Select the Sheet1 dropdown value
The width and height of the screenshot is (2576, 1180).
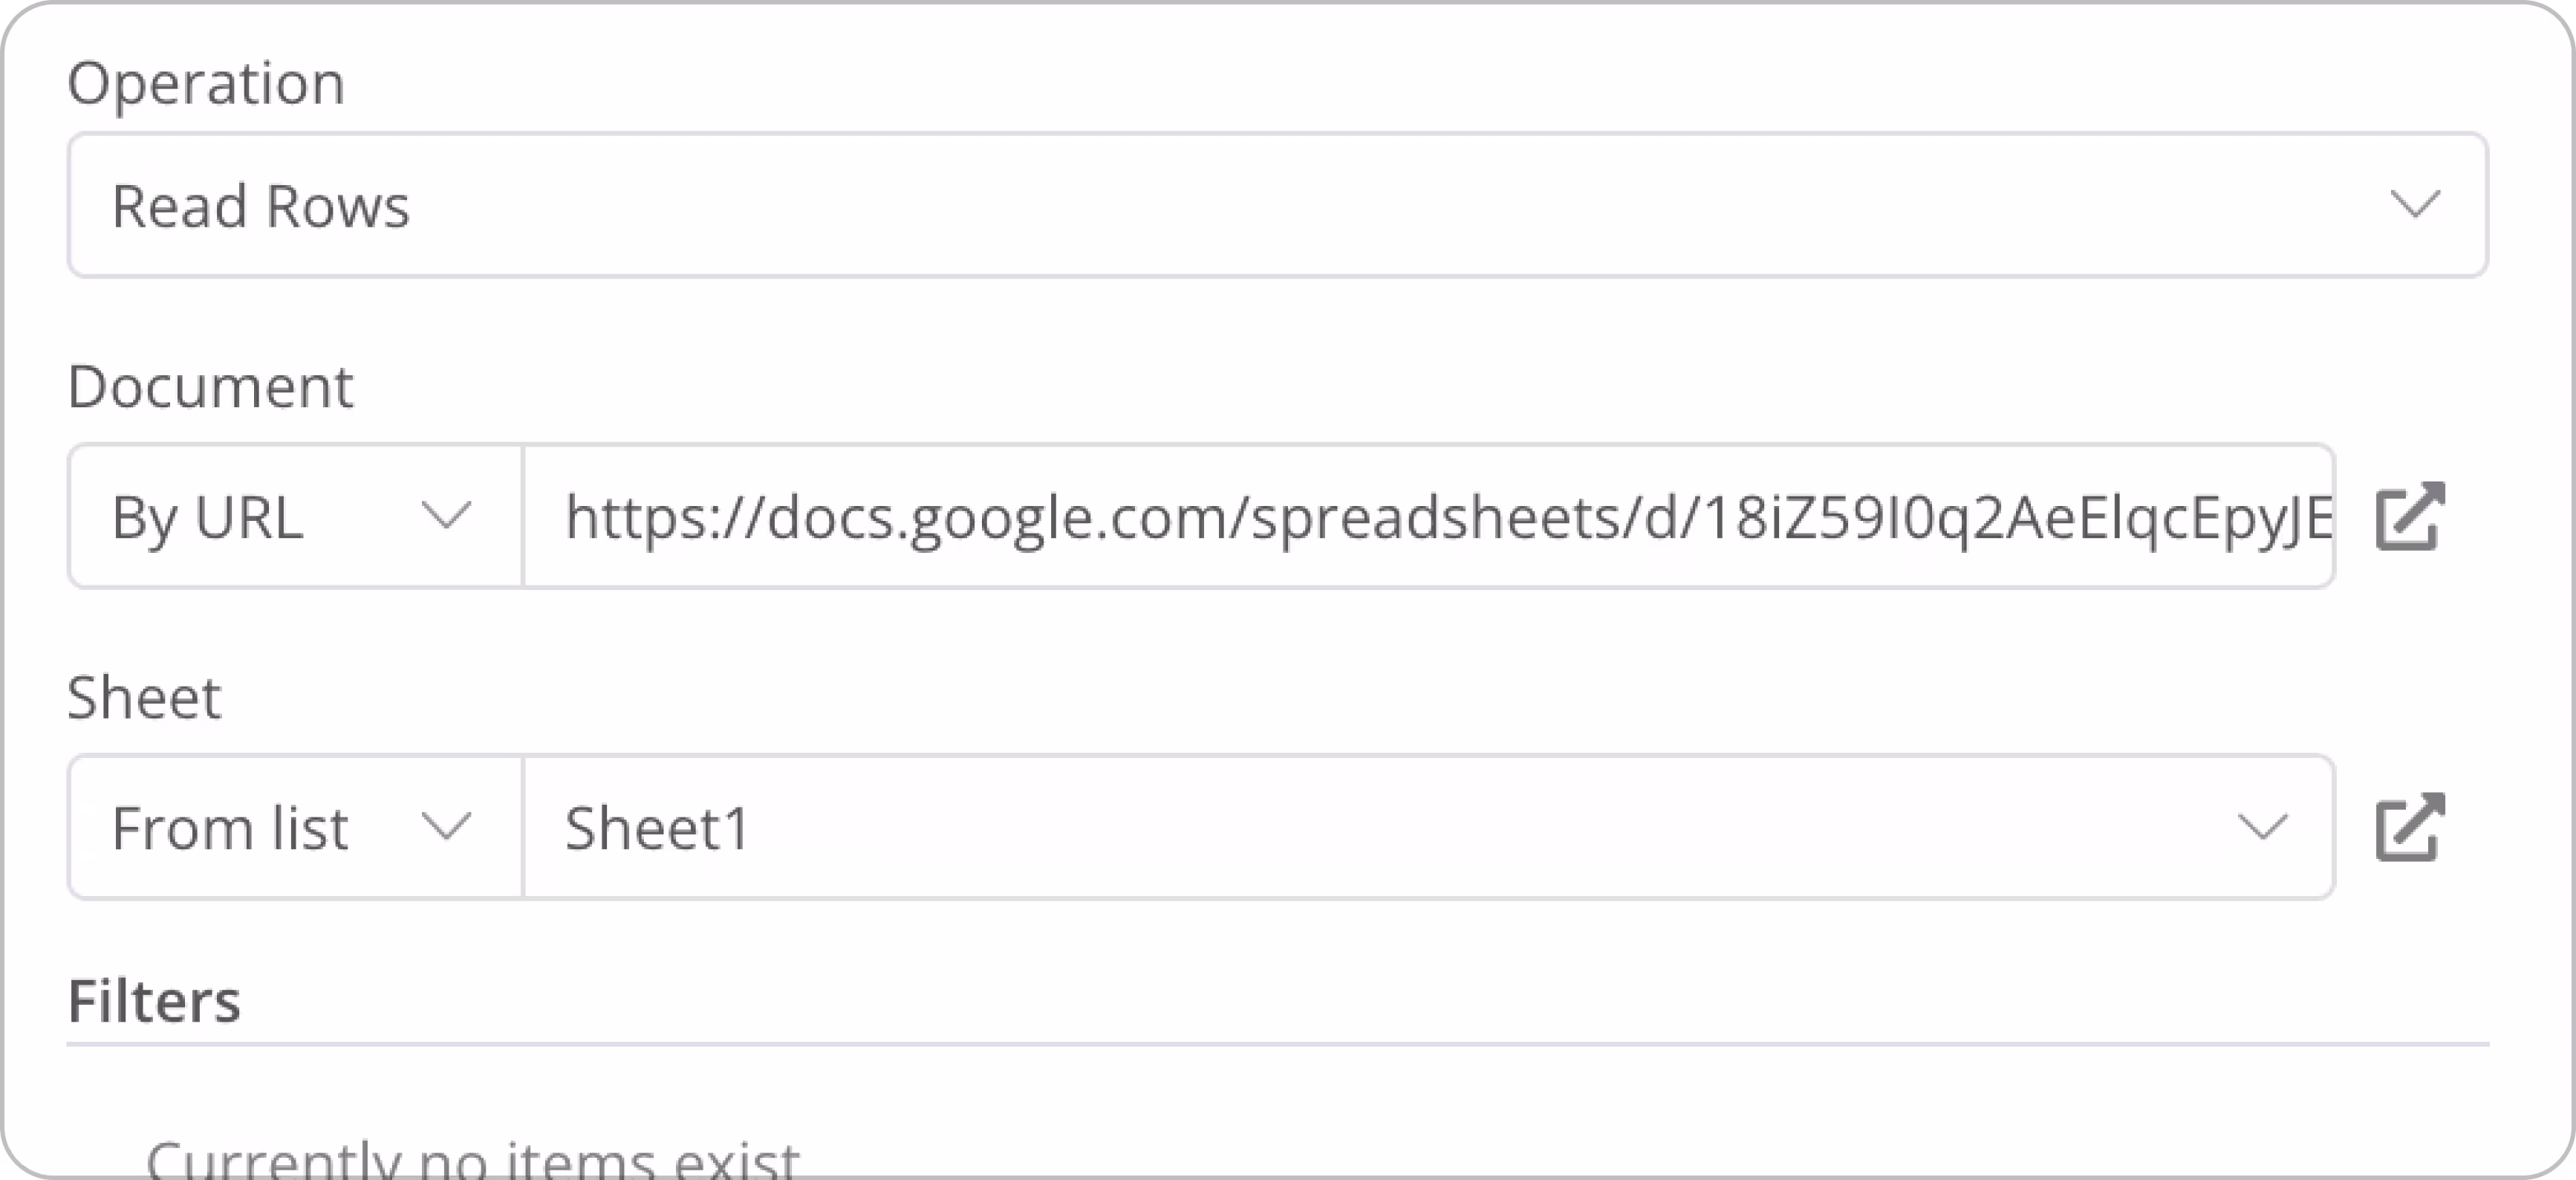[657, 828]
